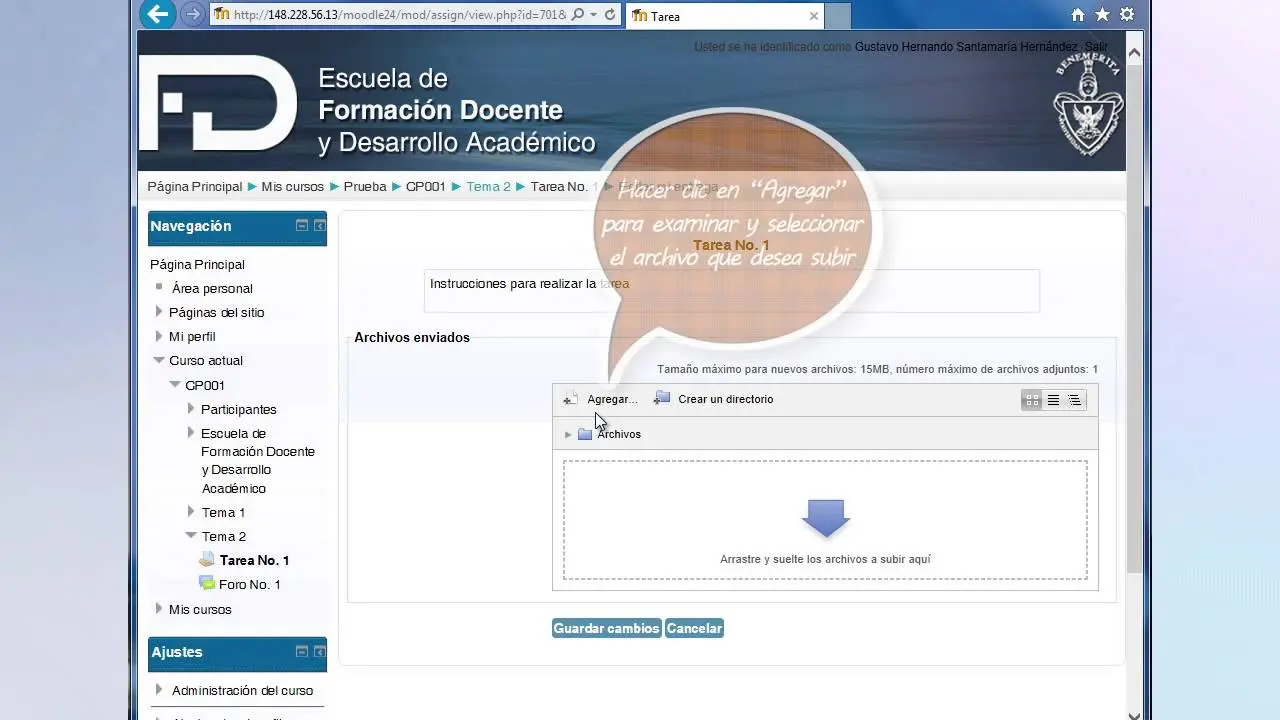1280x720 pixels.
Task: Collapse the Ajustes block with minus icon
Action: click(301, 652)
